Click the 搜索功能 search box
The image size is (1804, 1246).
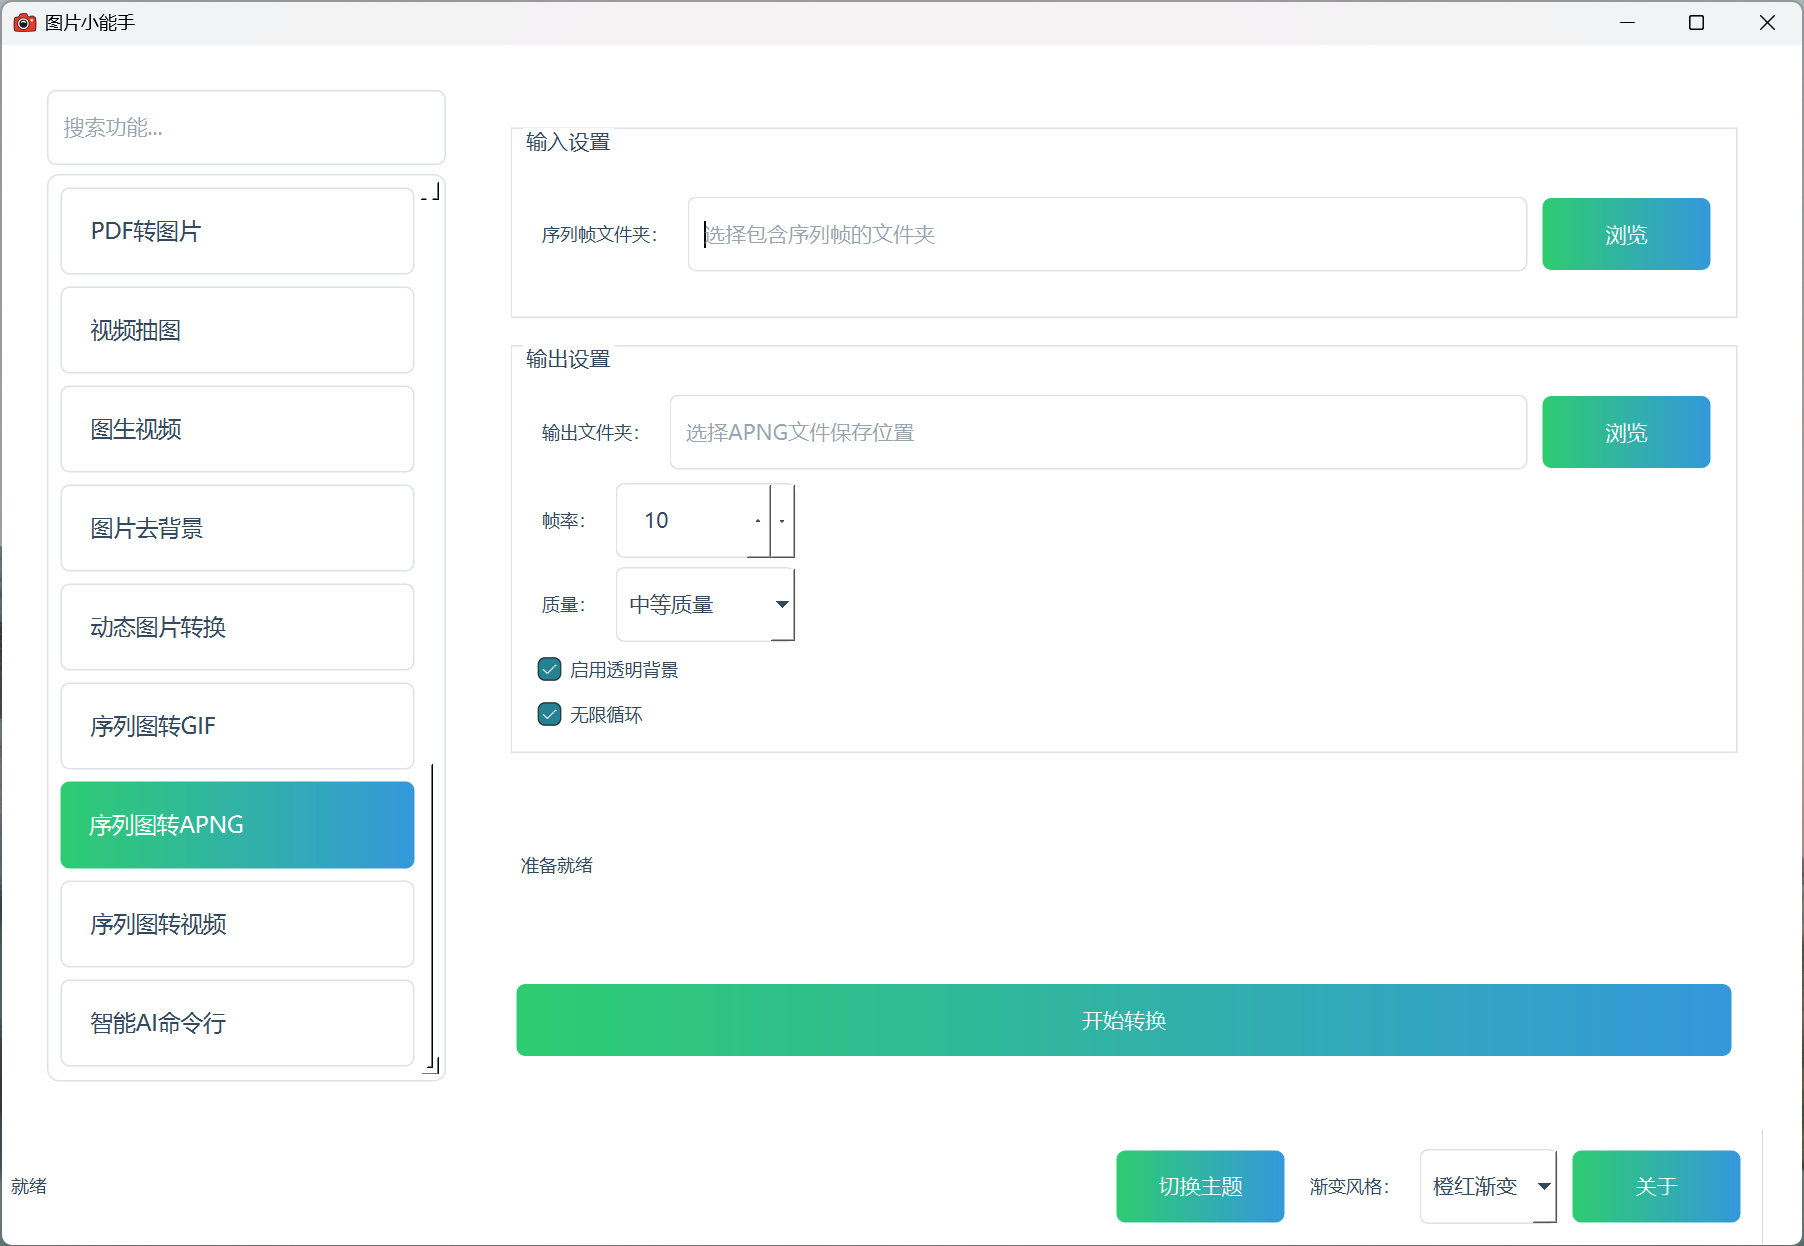(x=246, y=127)
